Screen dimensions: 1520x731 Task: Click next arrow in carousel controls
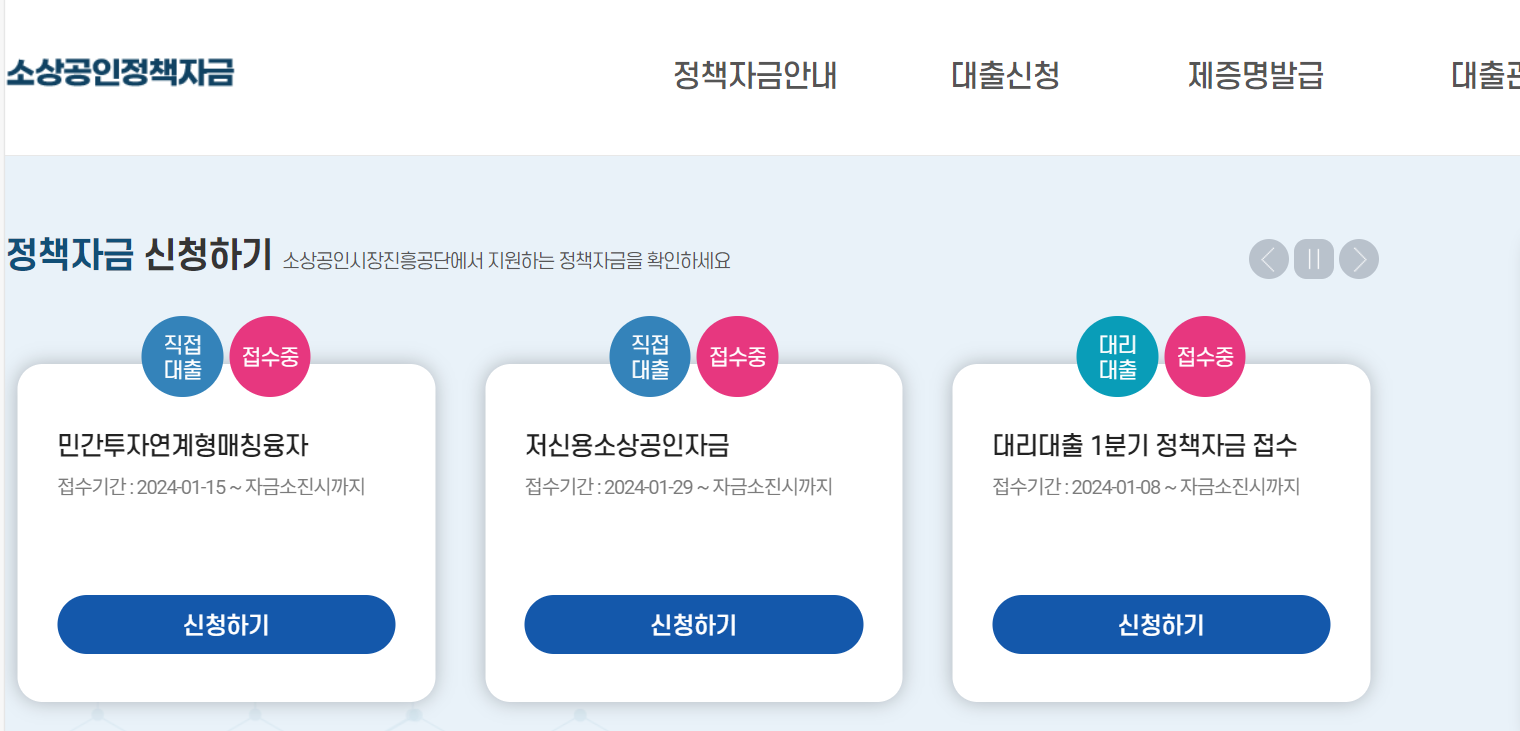point(1358,259)
